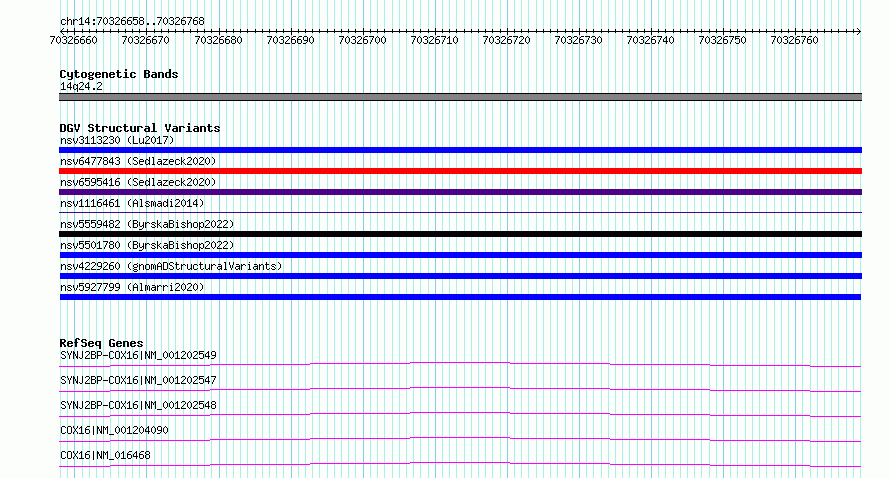Open variant label nsv5501780 (ByrskaBishop2022)
This screenshot has width=890, height=478.
[146, 245]
